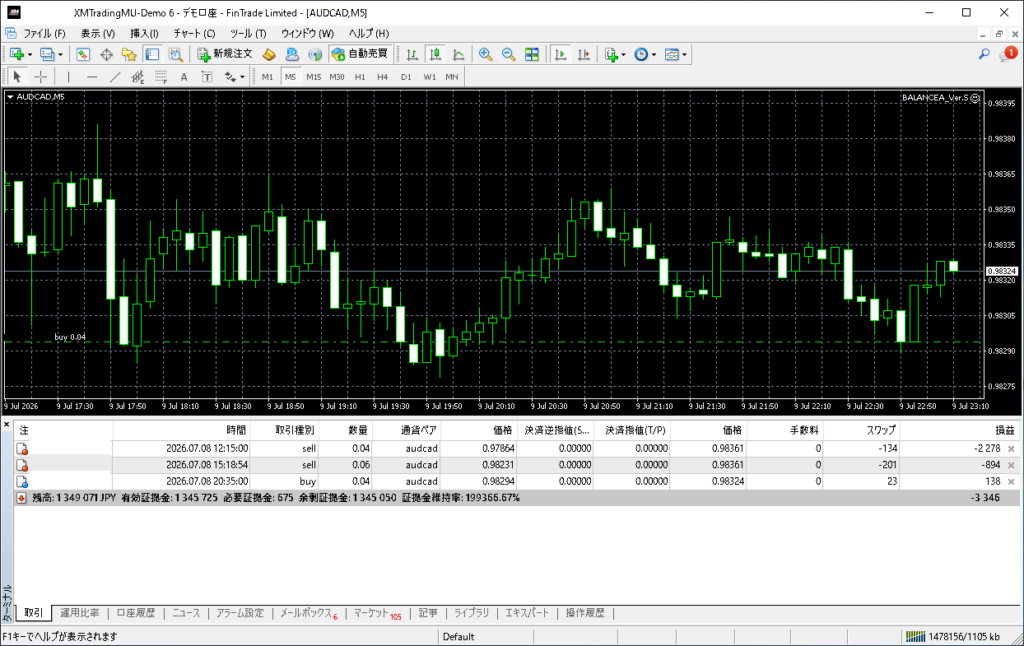Screen dimensions: 1024x646
Task: Select the crosshair cursor tool
Action: [40, 77]
